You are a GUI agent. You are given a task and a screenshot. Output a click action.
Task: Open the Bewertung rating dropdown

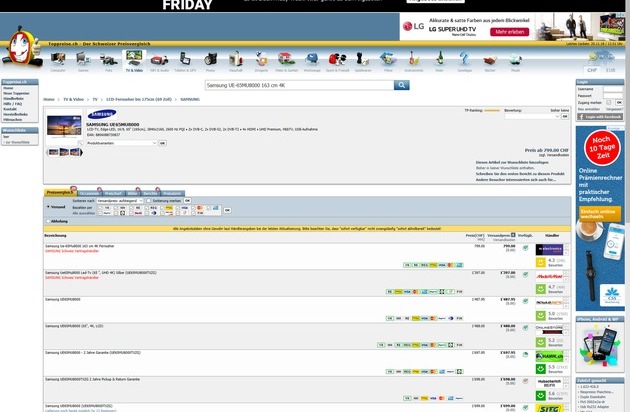532,116
